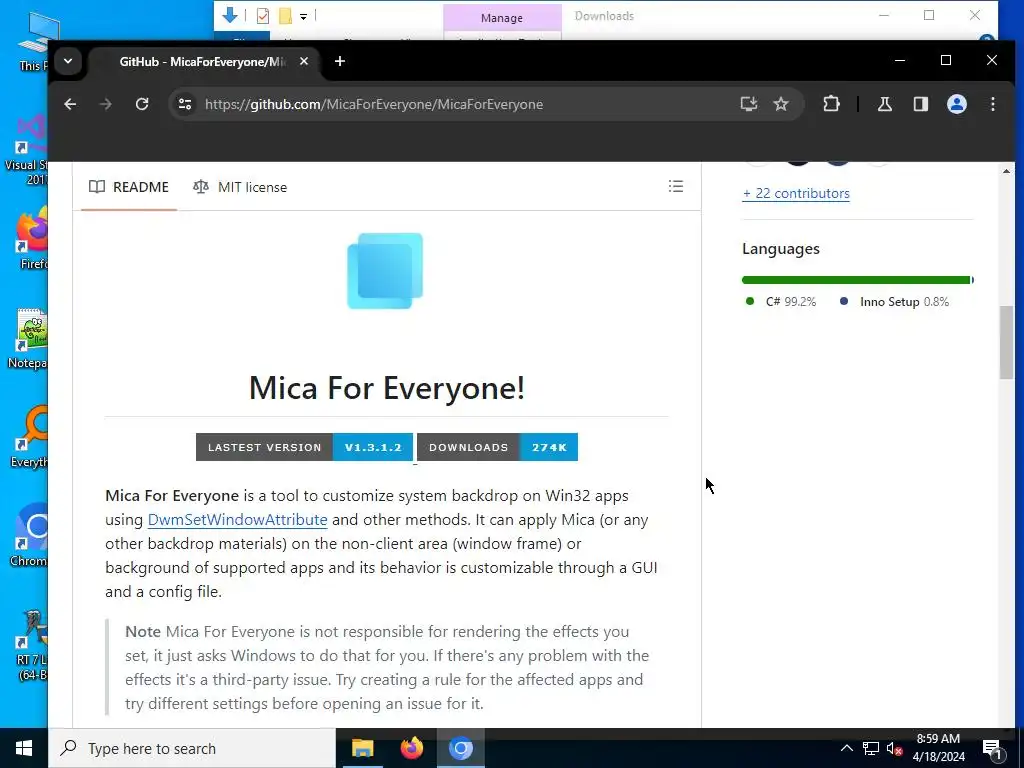Open the Firefox desktop shortcut
The width and height of the screenshot is (1024, 768).
click(x=31, y=238)
